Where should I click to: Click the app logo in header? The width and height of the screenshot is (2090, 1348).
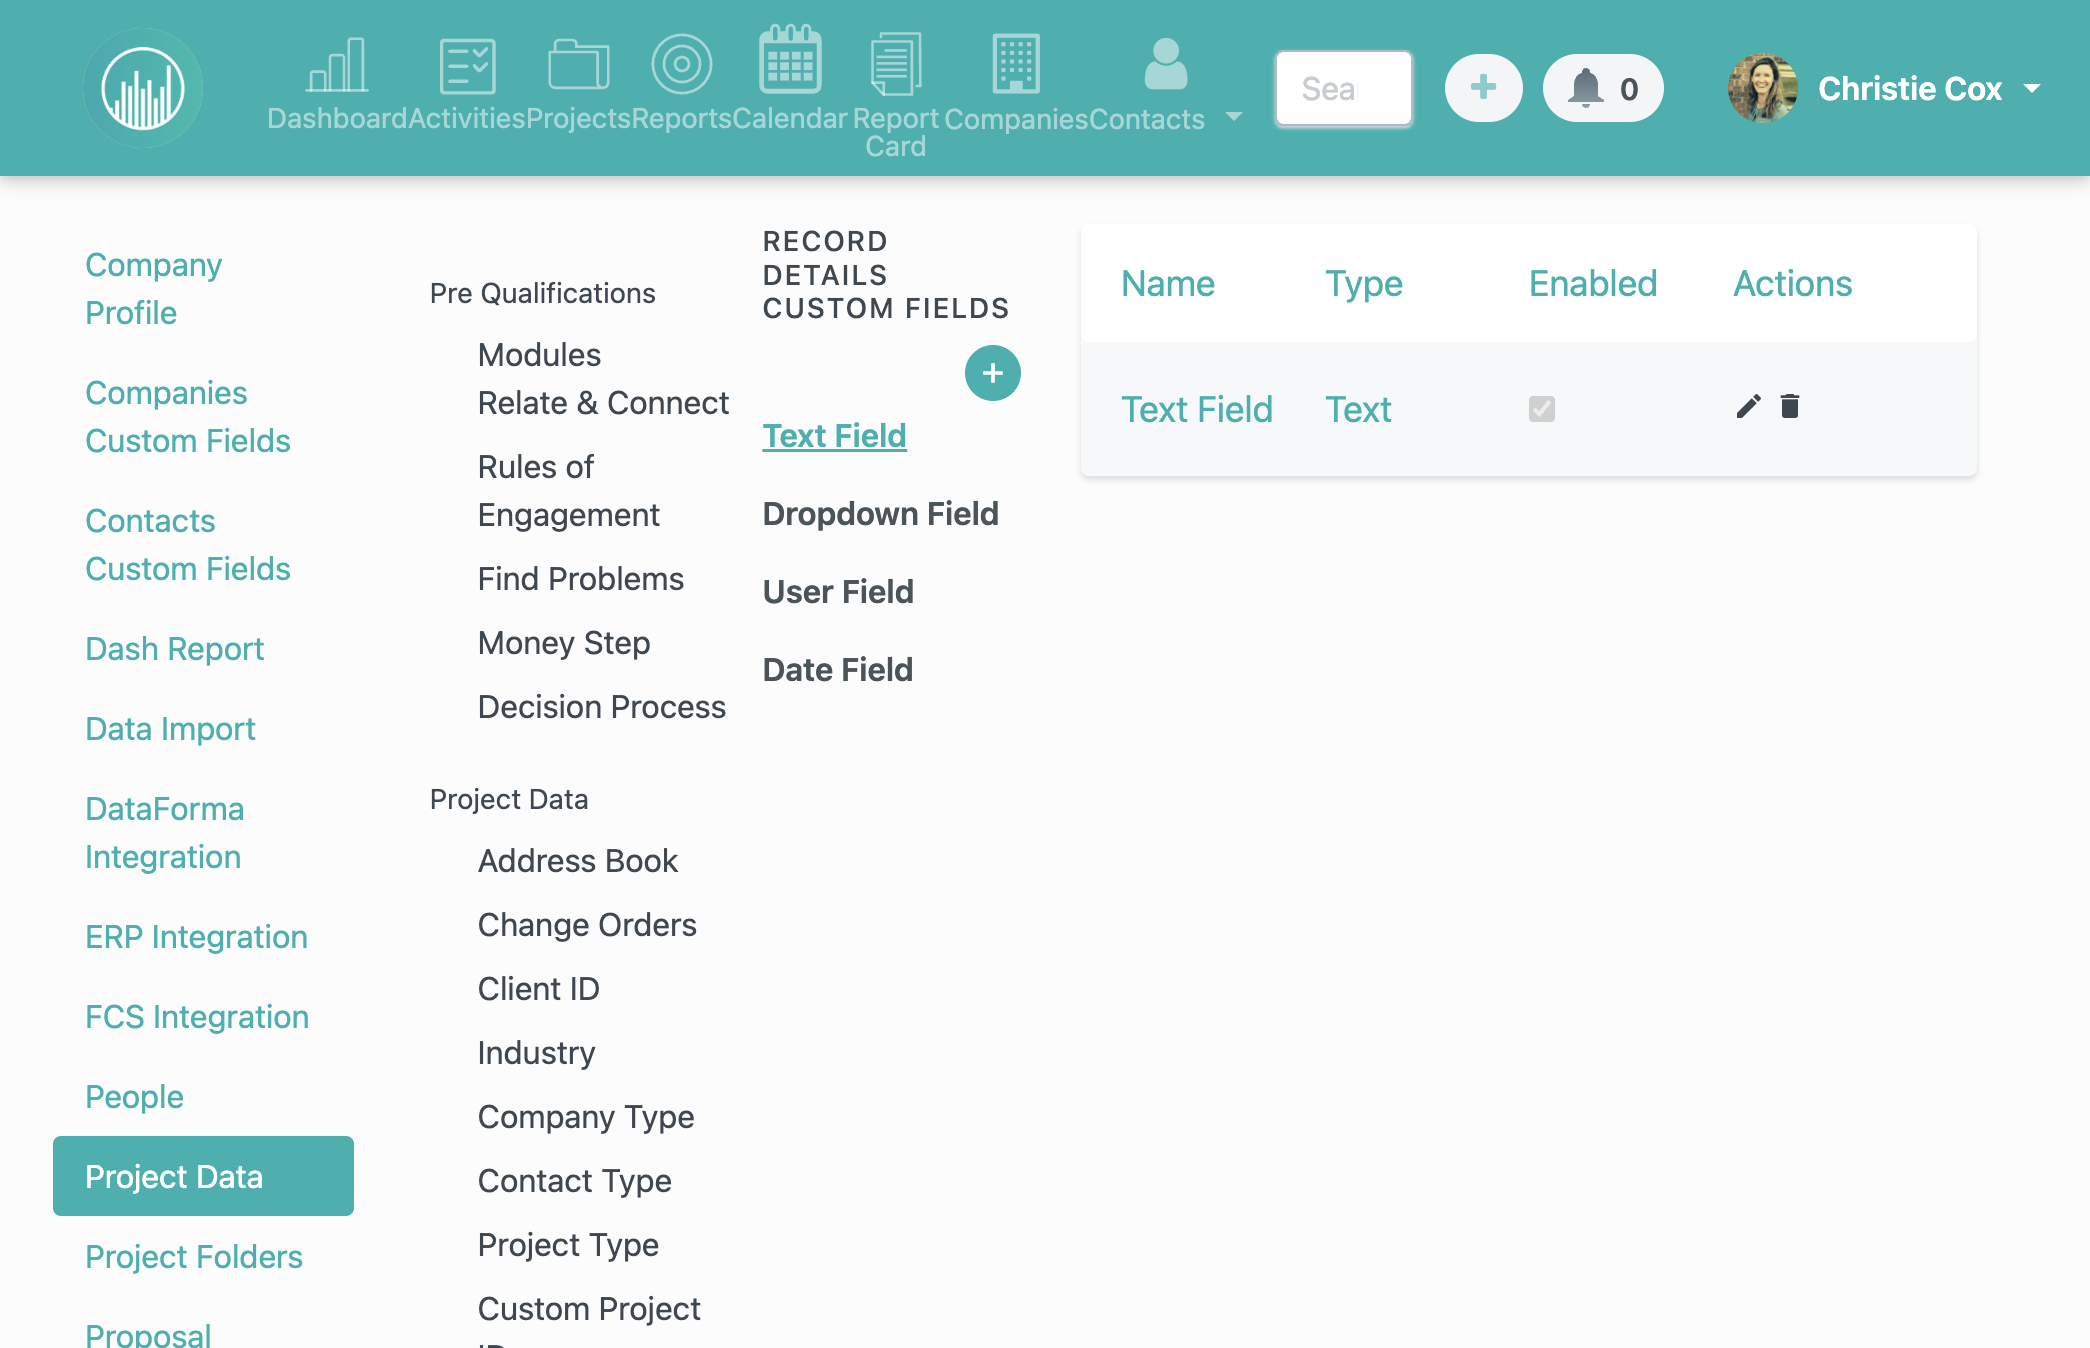[143, 88]
